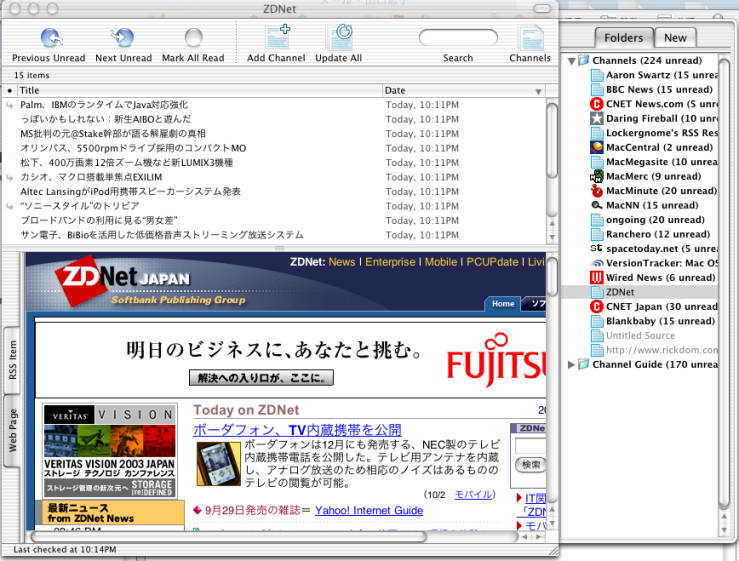Viewport: 739px width, 561px height.
Task: Click in the Search field
Action: [x=458, y=39]
